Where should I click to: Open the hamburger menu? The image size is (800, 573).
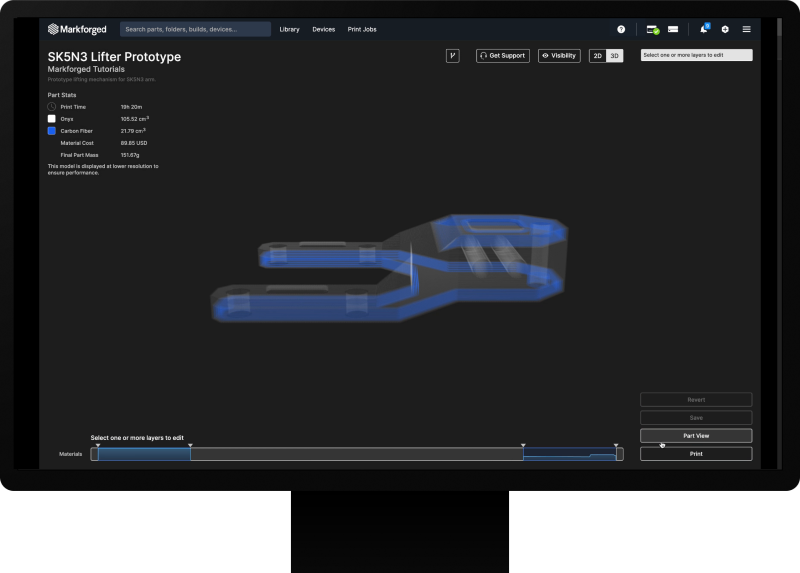(746, 30)
